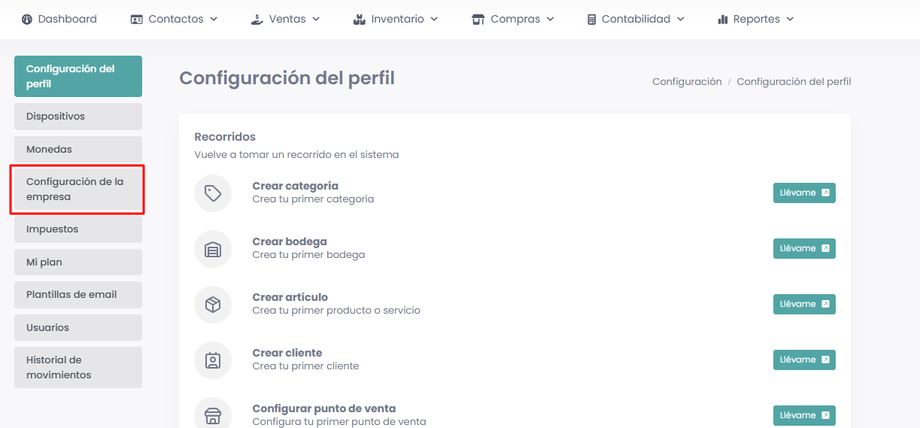The width and height of the screenshot is (920, 428).
Task: Open Historial de movimientos section
Action: pyautogui.click(x=78, y=367)
